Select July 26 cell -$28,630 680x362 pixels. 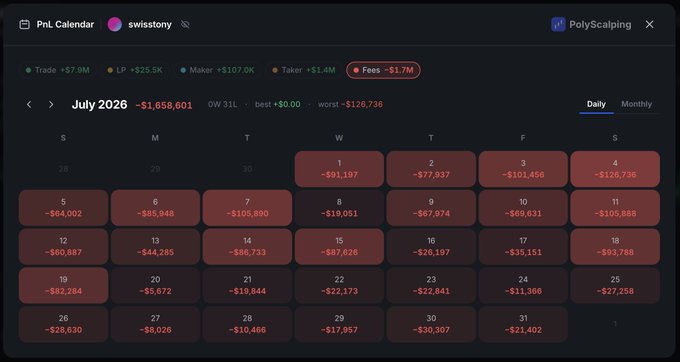(63, 324)
